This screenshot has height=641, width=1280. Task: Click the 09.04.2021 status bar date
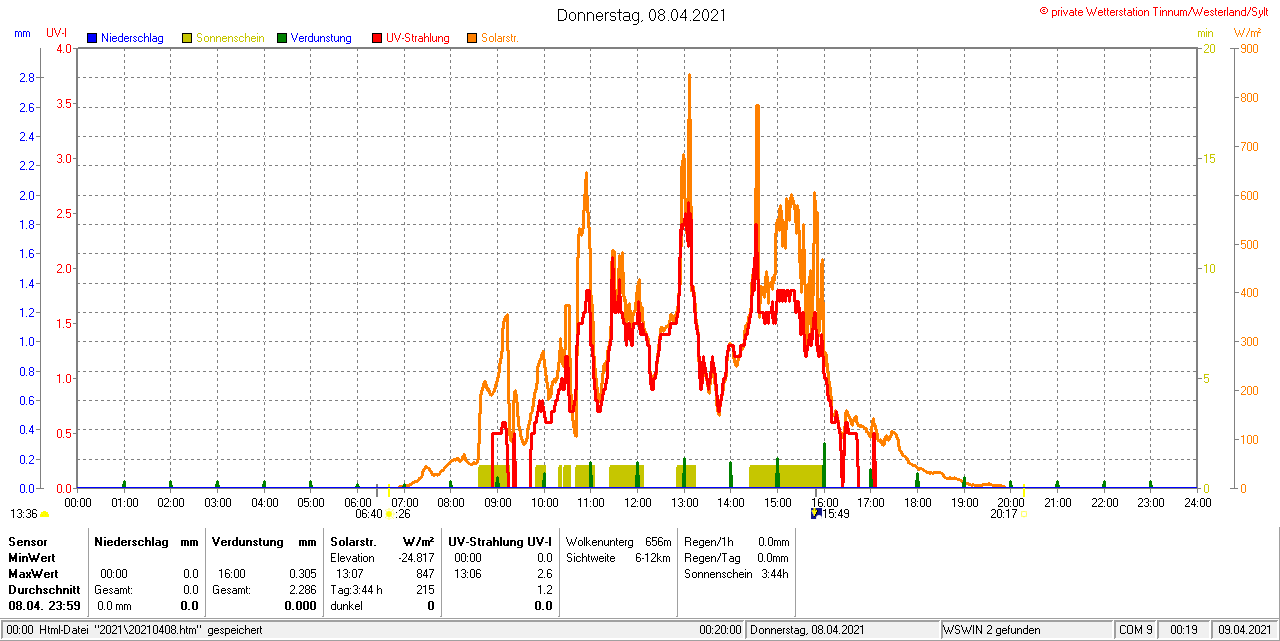click(x=1244, y=630)
